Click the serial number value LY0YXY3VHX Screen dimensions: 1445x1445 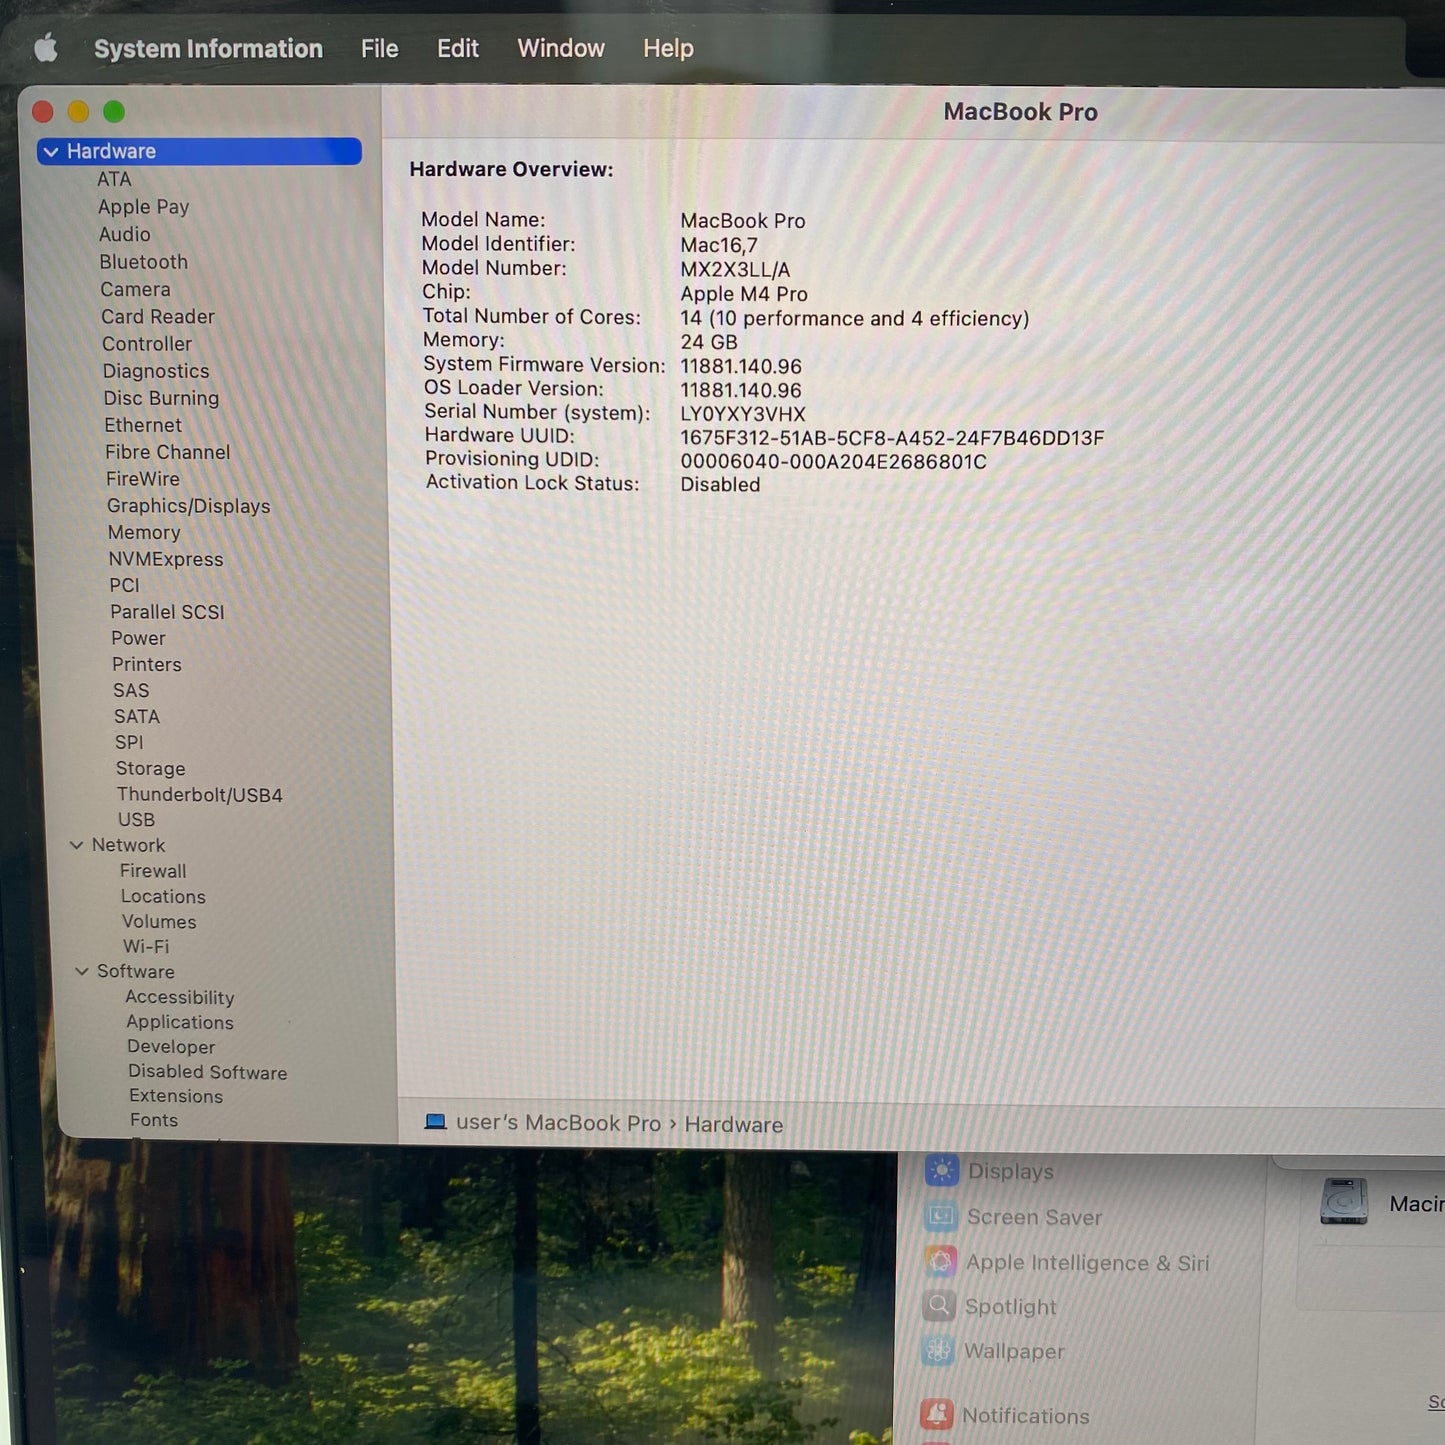point(743,414)
